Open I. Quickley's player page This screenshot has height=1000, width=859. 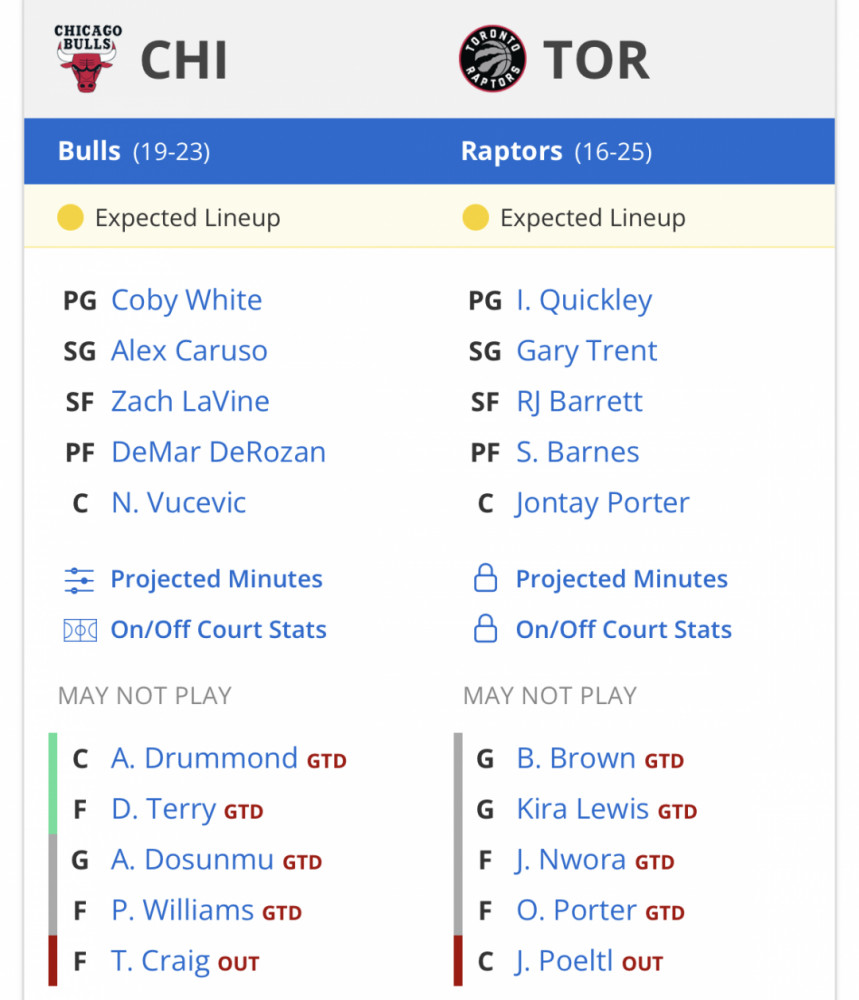click(584, 300)
